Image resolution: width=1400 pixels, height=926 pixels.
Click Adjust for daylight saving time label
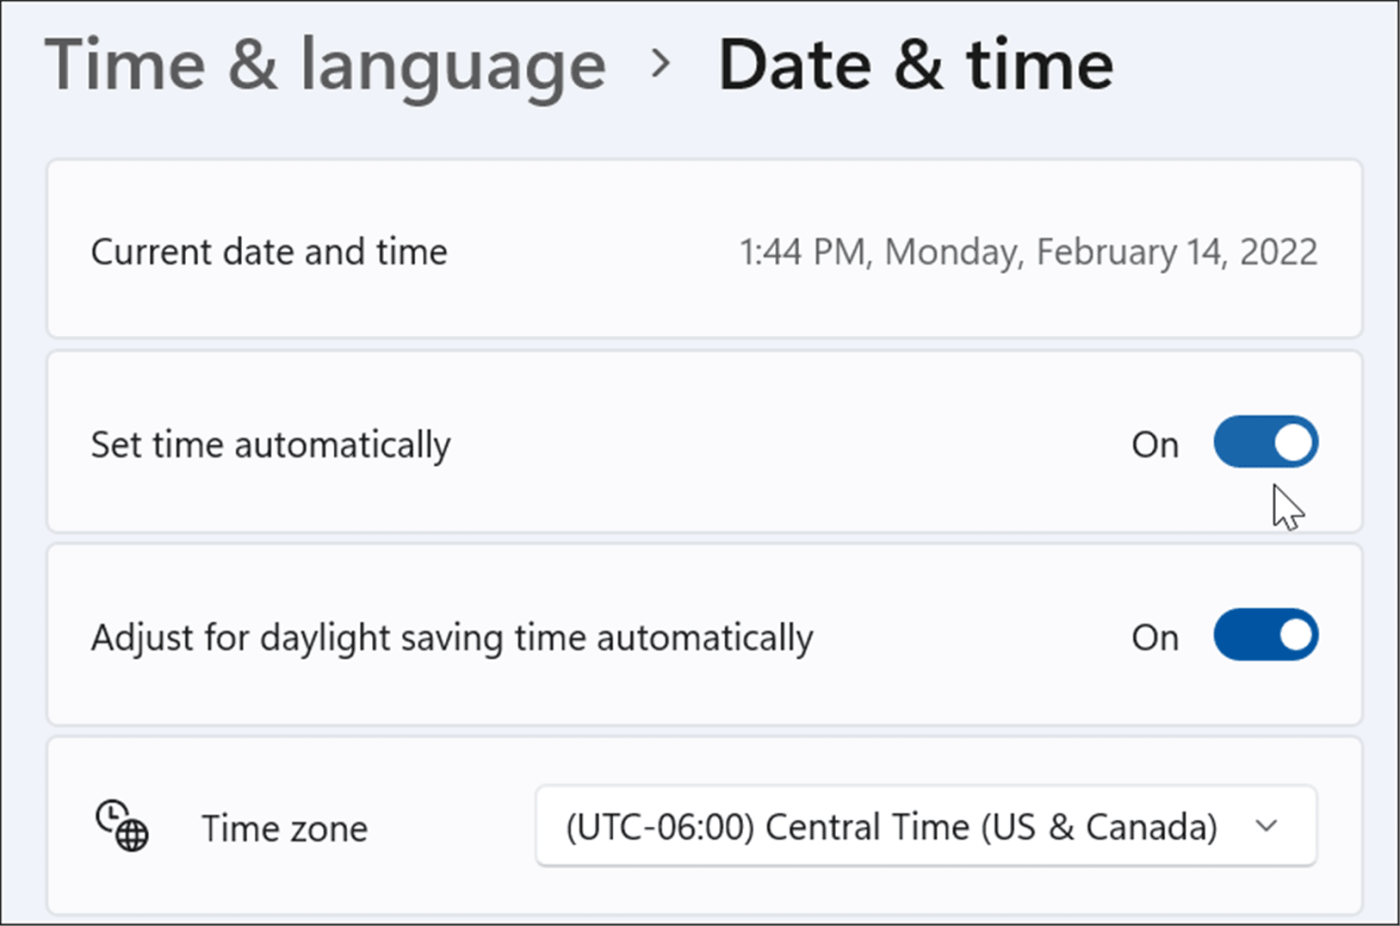pos(452,638)
